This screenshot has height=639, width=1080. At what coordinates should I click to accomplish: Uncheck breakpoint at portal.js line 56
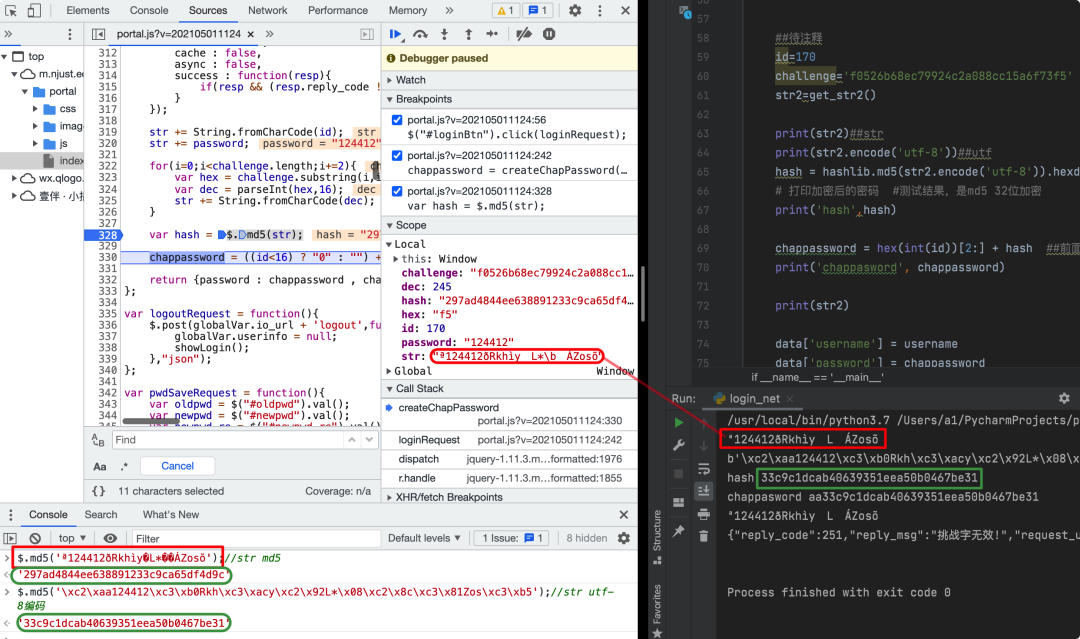click(x=397, y=120)
